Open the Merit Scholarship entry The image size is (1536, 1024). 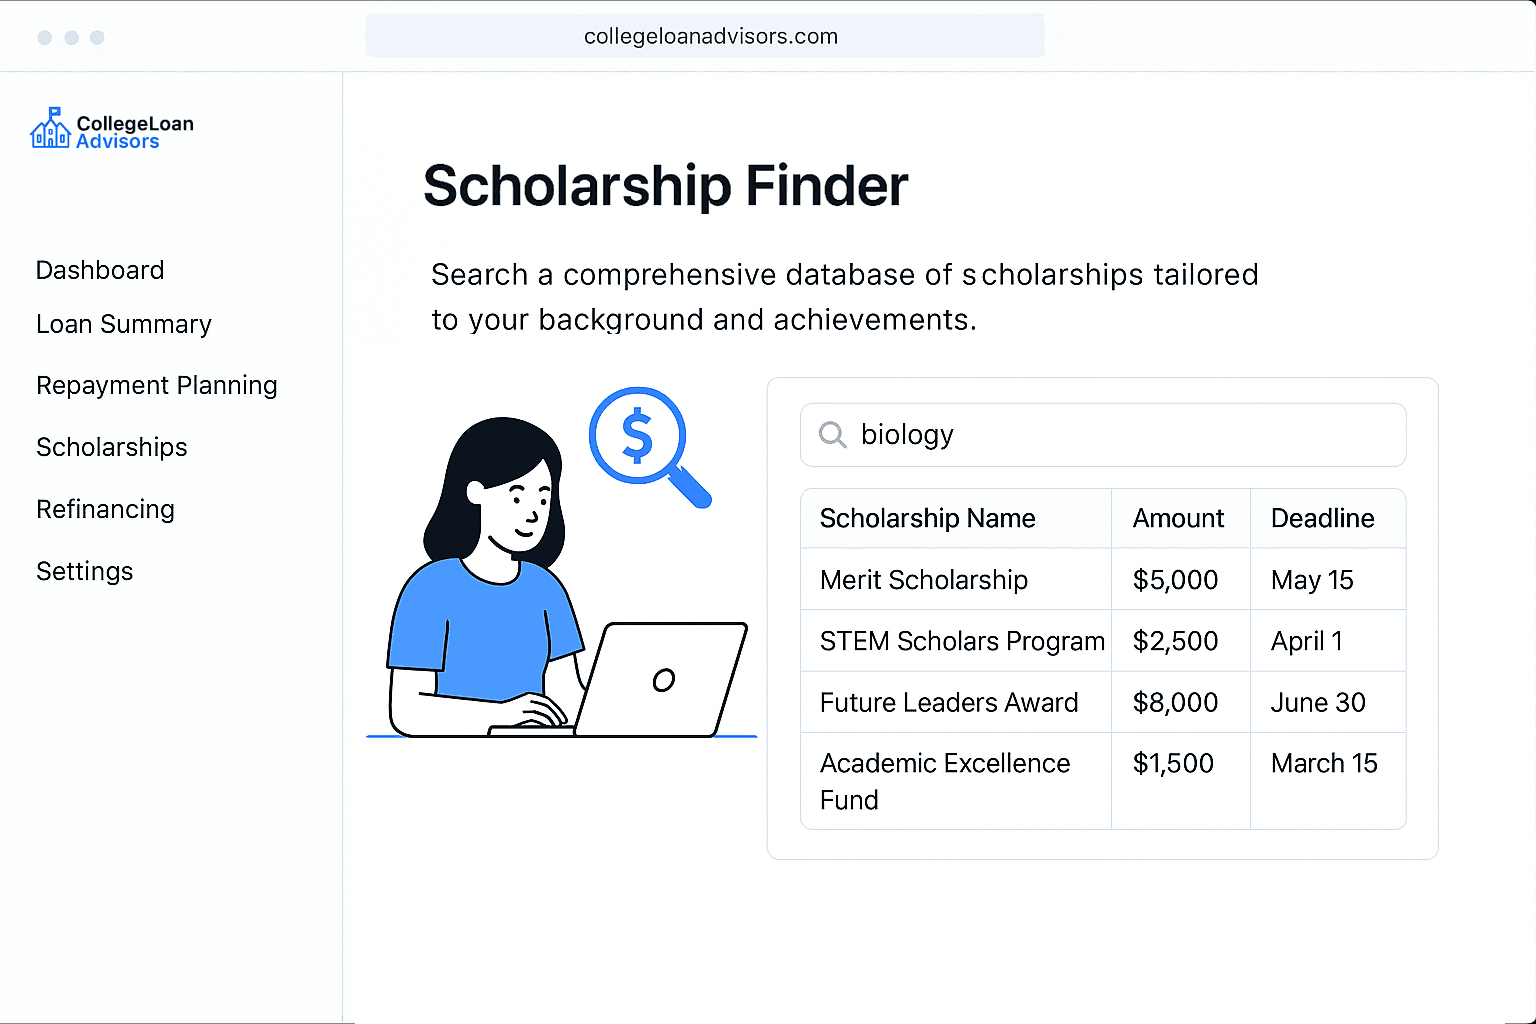924,580
